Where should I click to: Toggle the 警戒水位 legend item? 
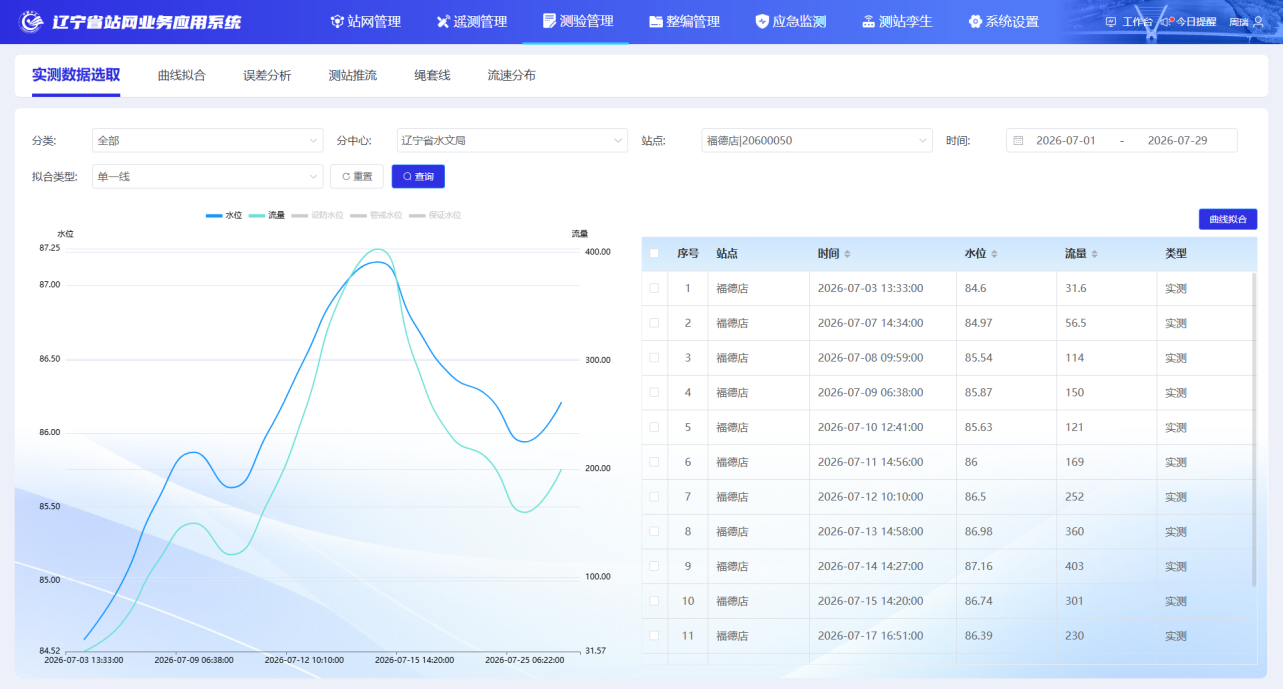click(376, 215)
